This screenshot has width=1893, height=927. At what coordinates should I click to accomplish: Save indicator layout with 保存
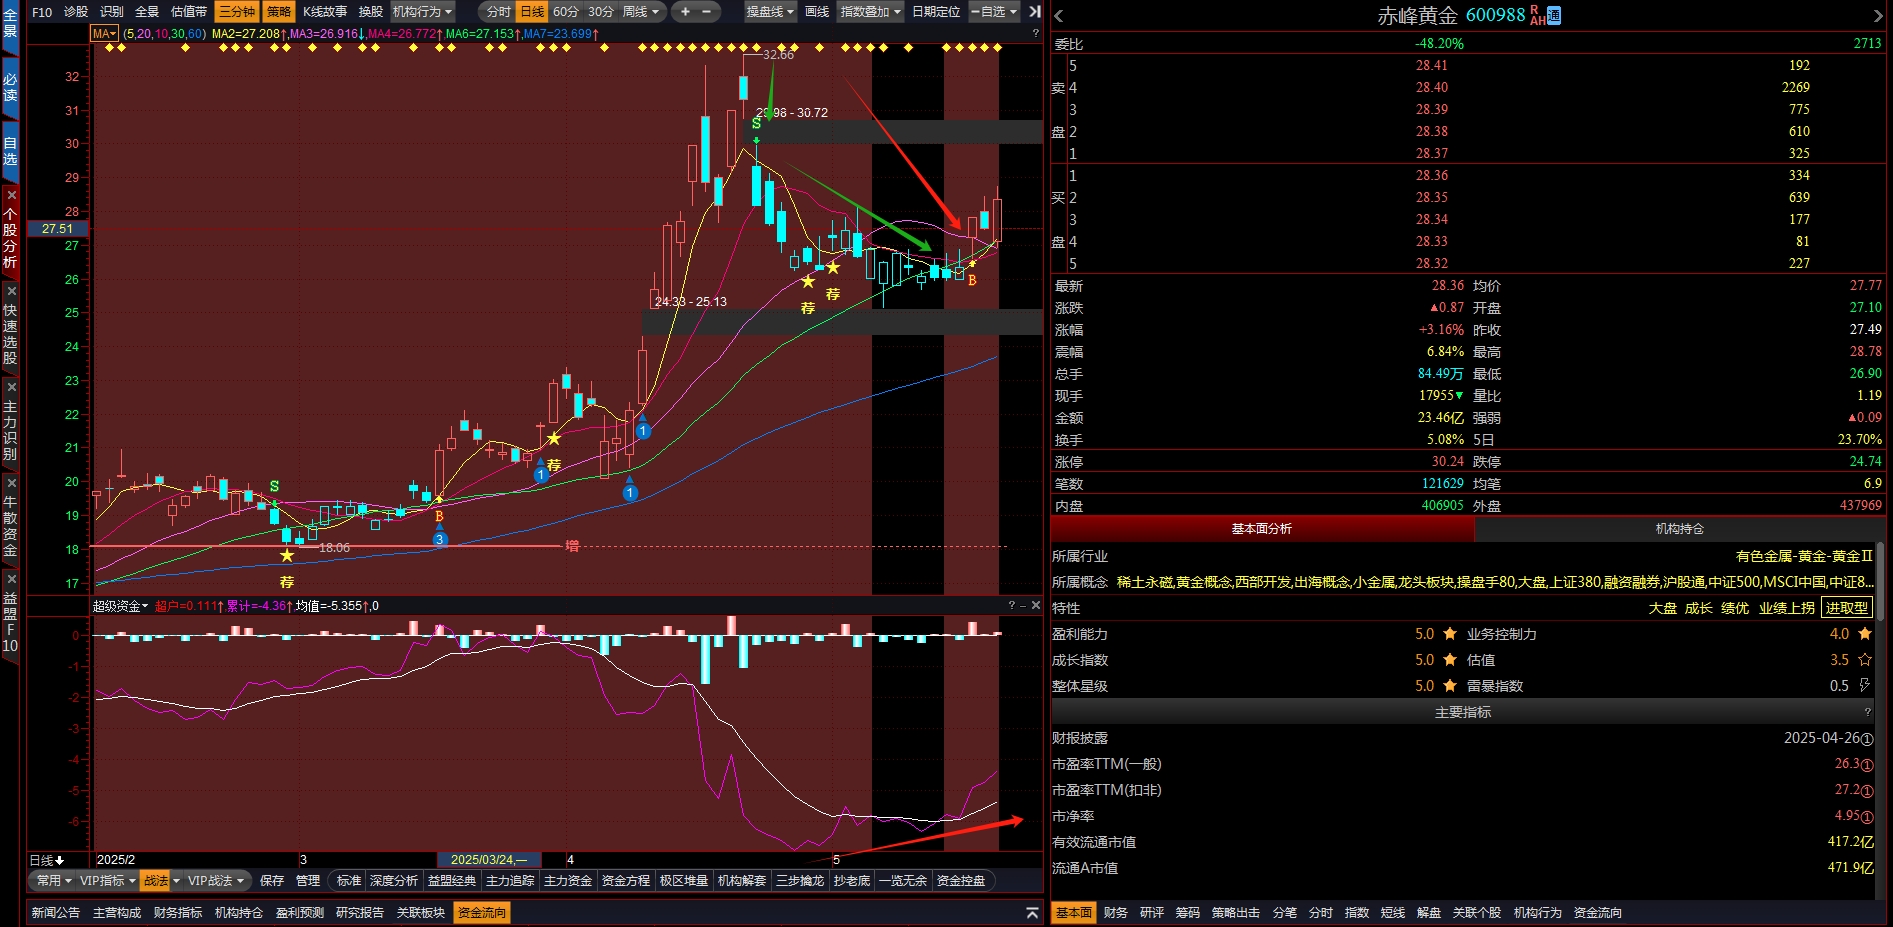pos(272,881)
